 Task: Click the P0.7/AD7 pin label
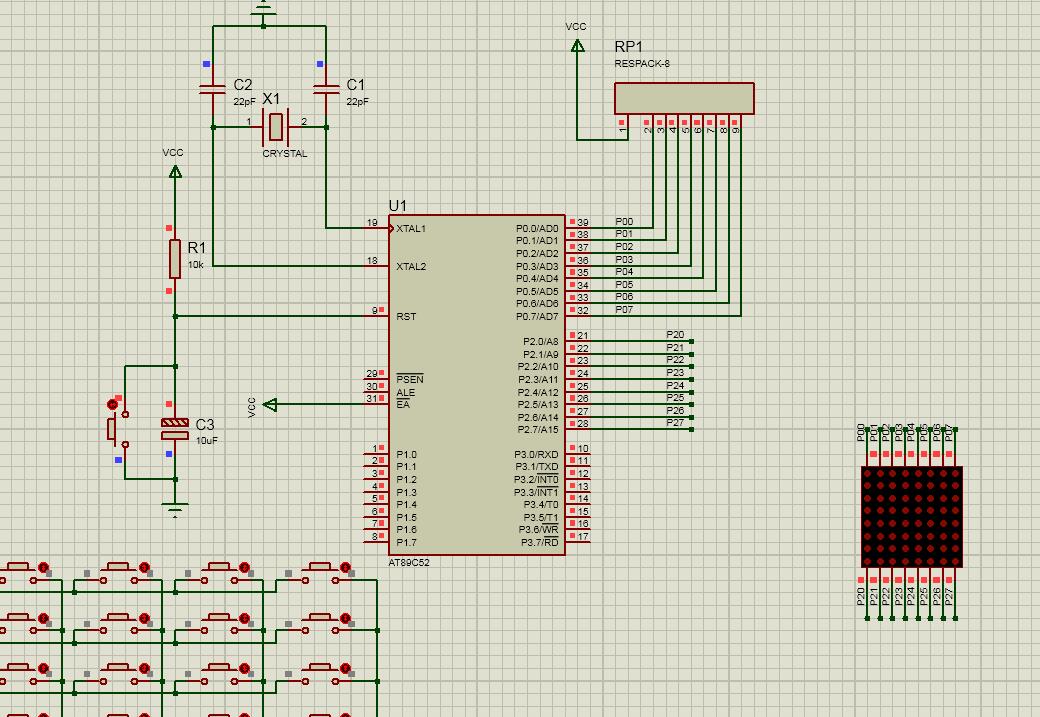point(537,316)
